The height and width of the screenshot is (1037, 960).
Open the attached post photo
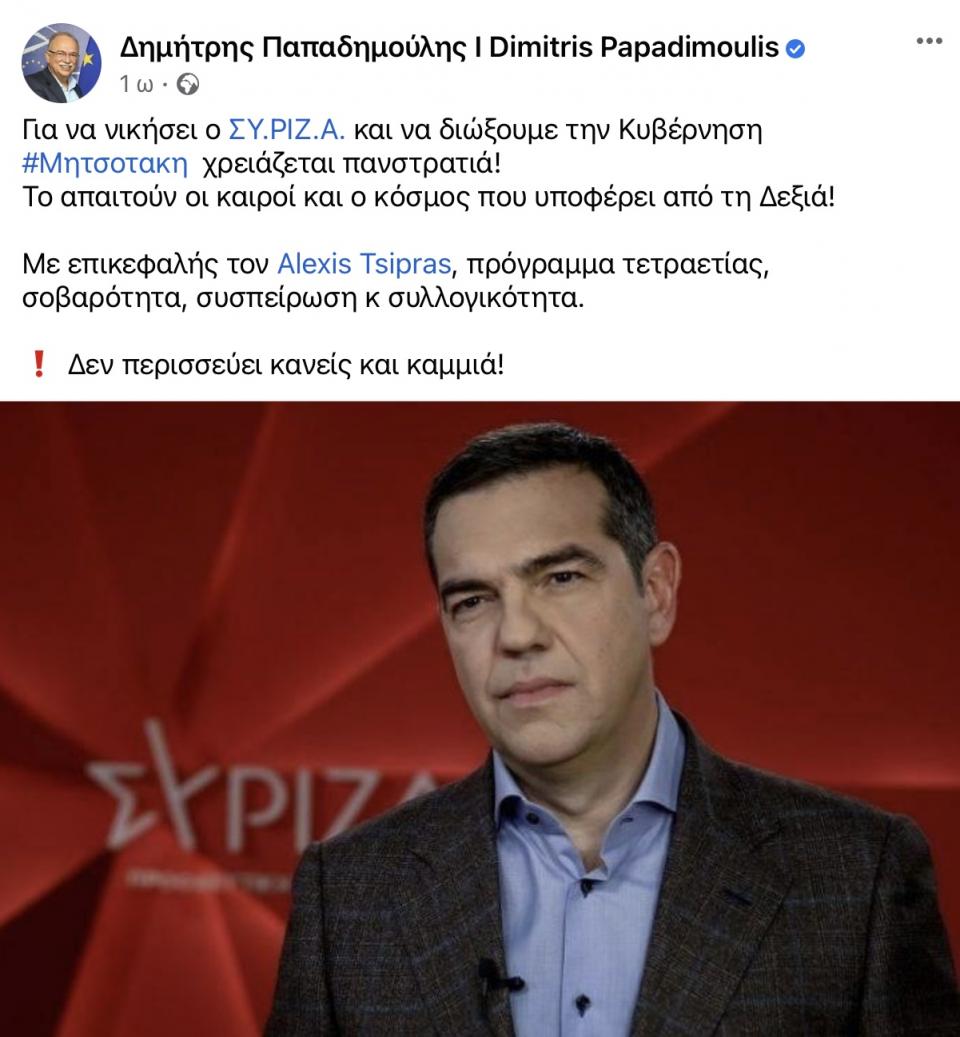point(480,719)
